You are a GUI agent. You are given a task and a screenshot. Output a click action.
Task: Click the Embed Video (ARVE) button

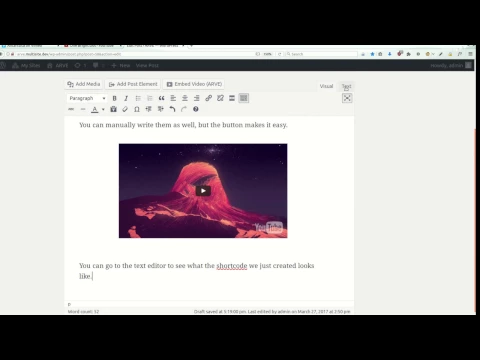(194, 84)
